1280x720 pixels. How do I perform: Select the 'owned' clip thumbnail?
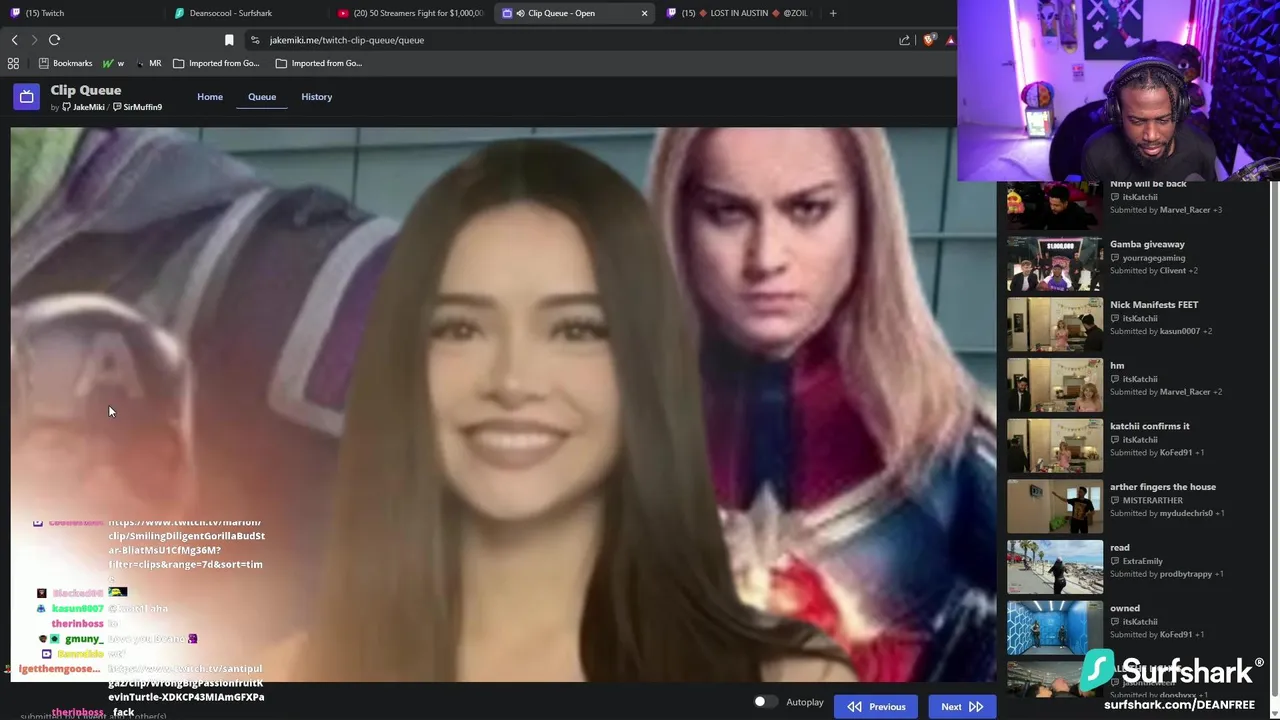point(1055,628)
